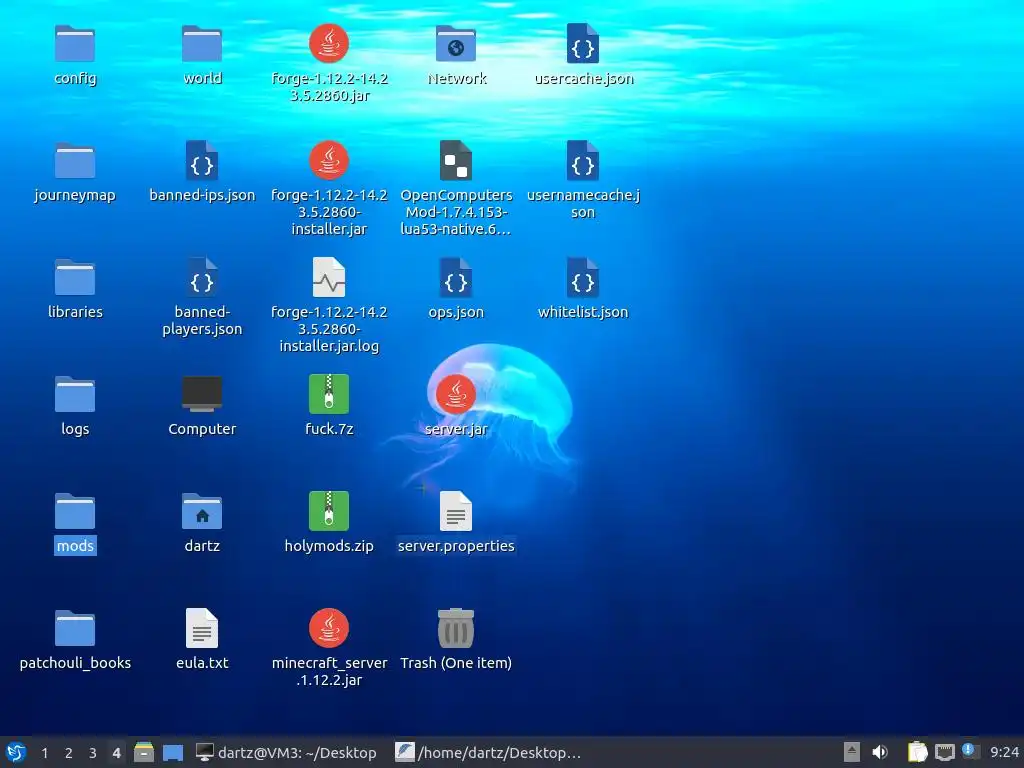Open removable media eject tray icon
1024x768 pixels.
point(852,752)
